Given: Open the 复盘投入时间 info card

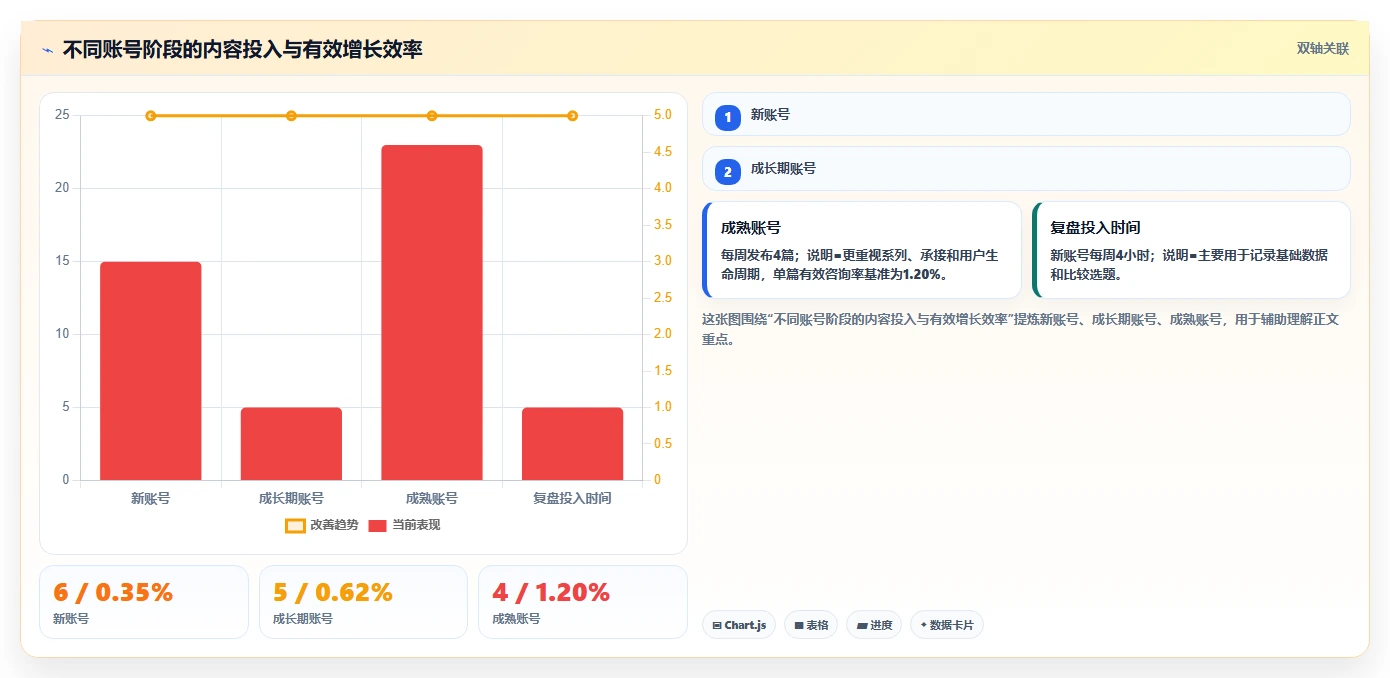Looking at the screenshot, I should pos(1191,250).
